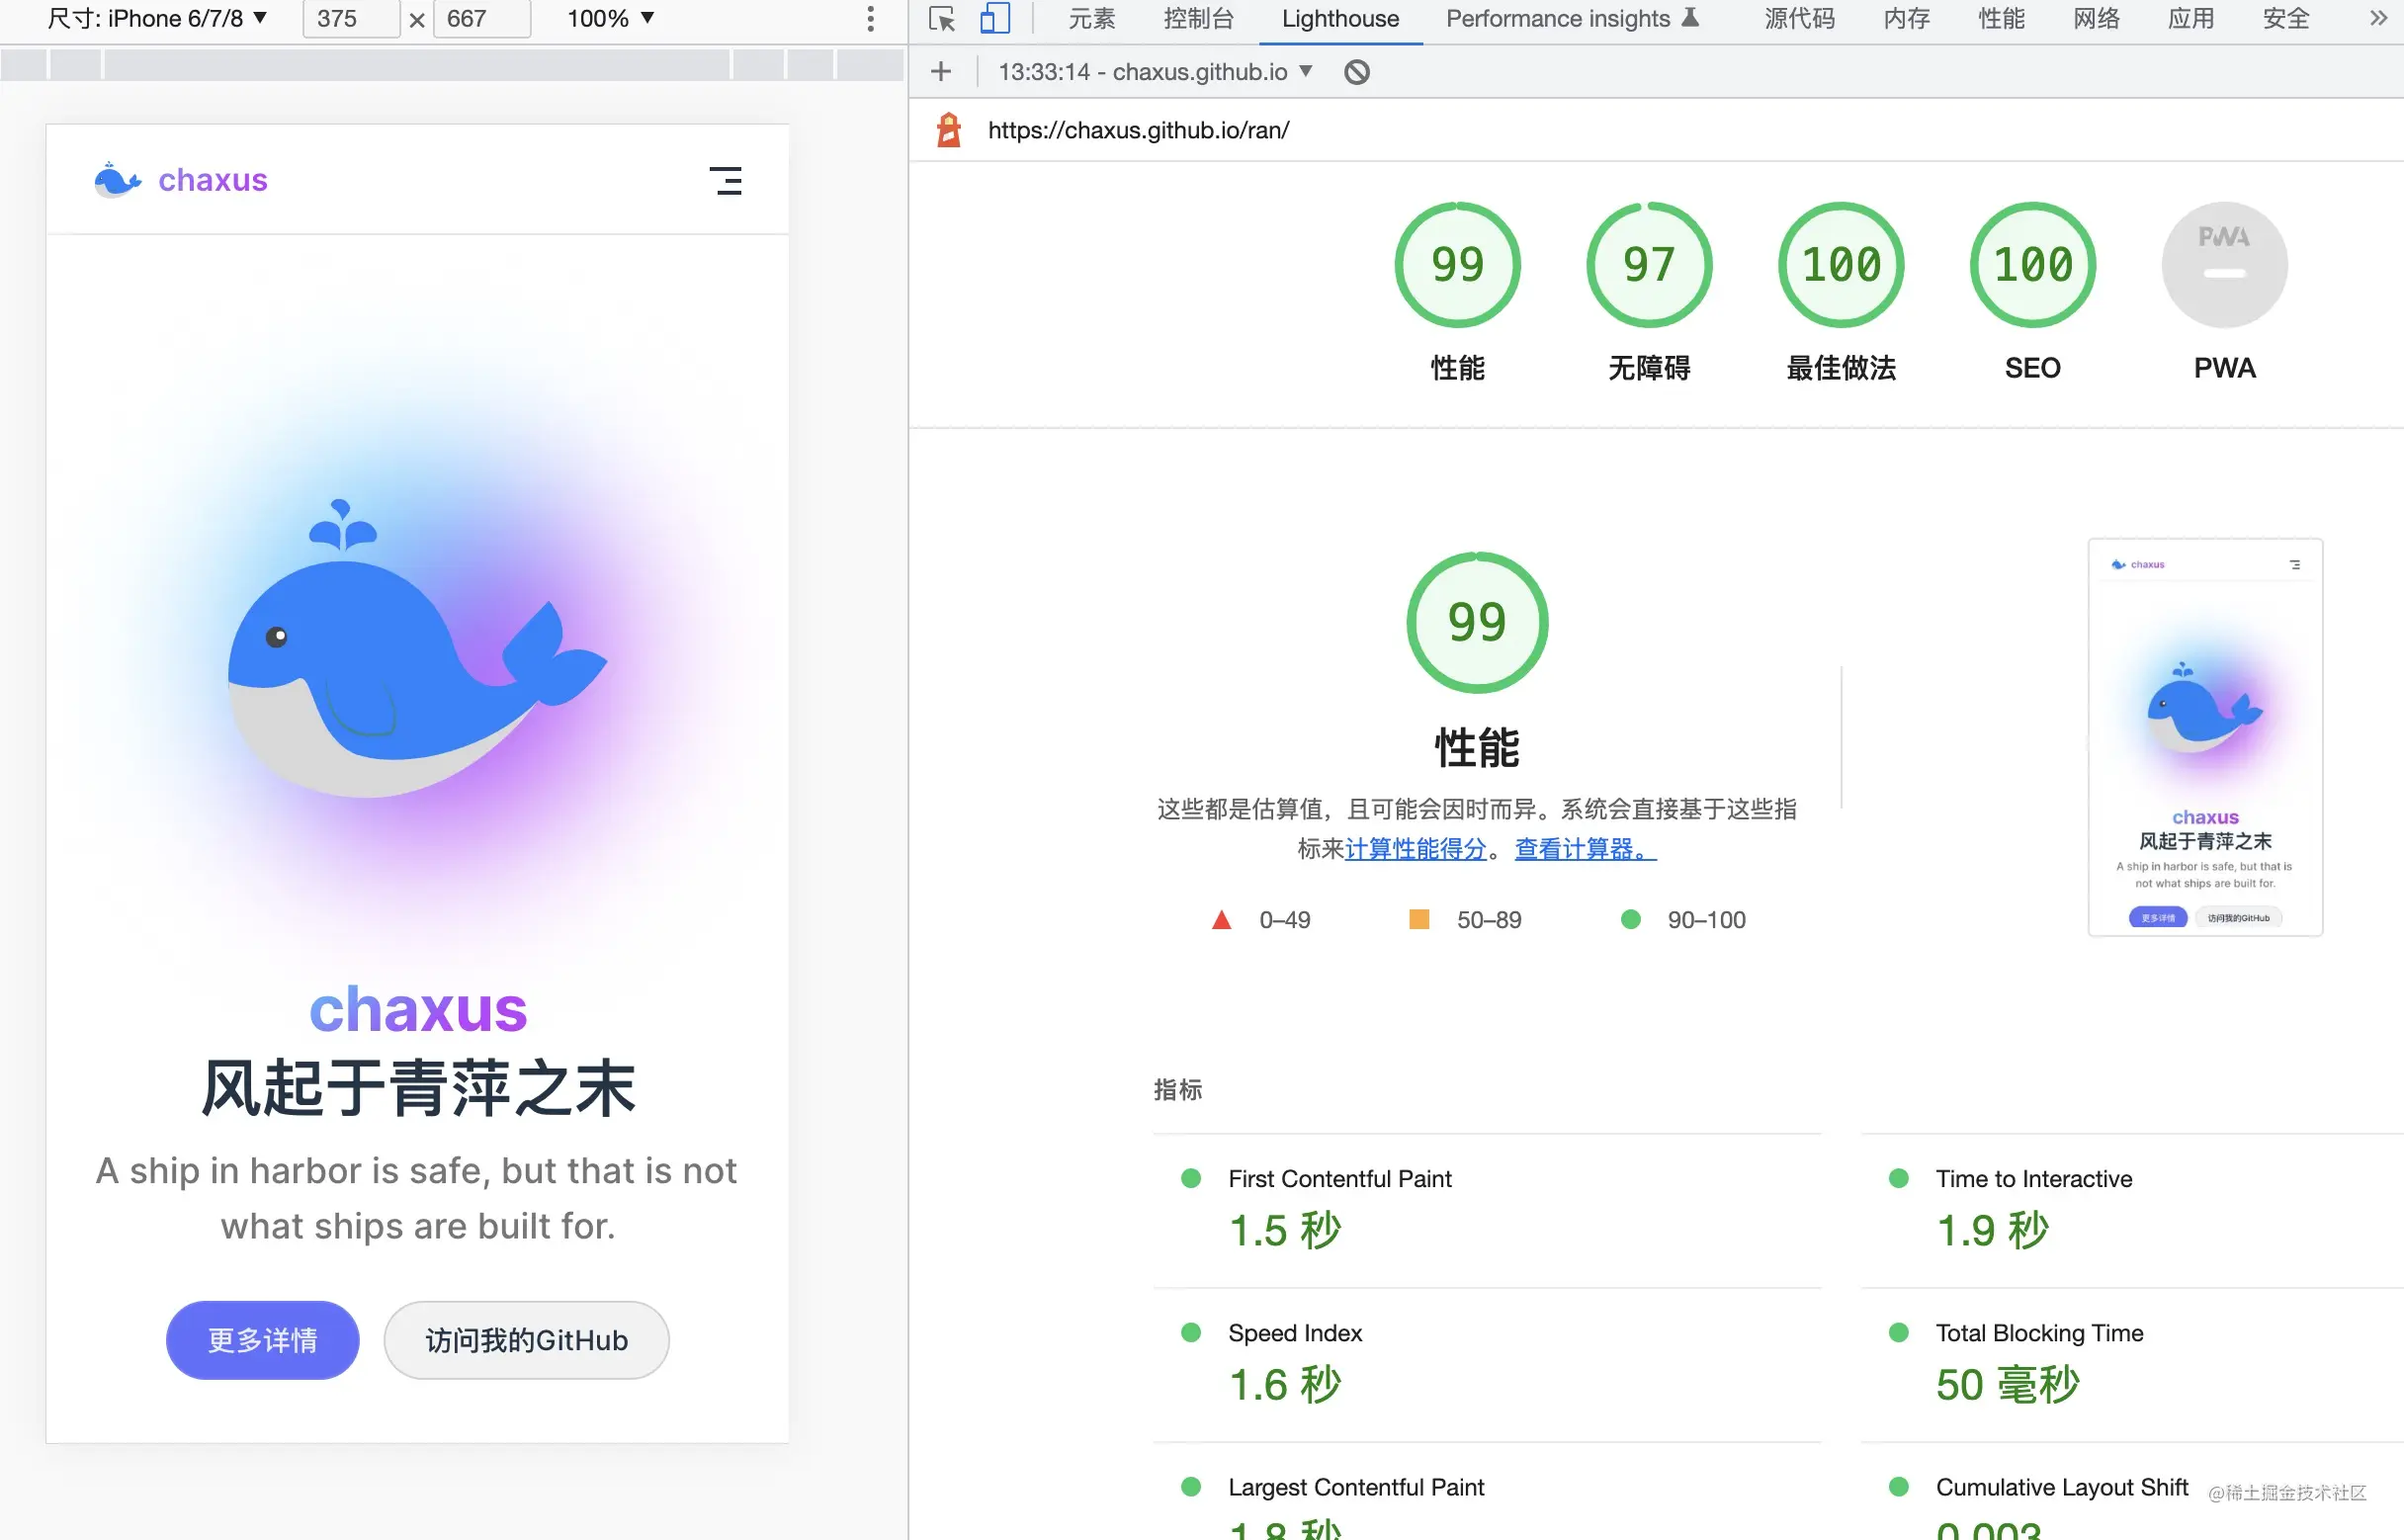Click the 性能 score gauge showing 99
This screenshot has height=1540, width=2404.
(1457, 265)
